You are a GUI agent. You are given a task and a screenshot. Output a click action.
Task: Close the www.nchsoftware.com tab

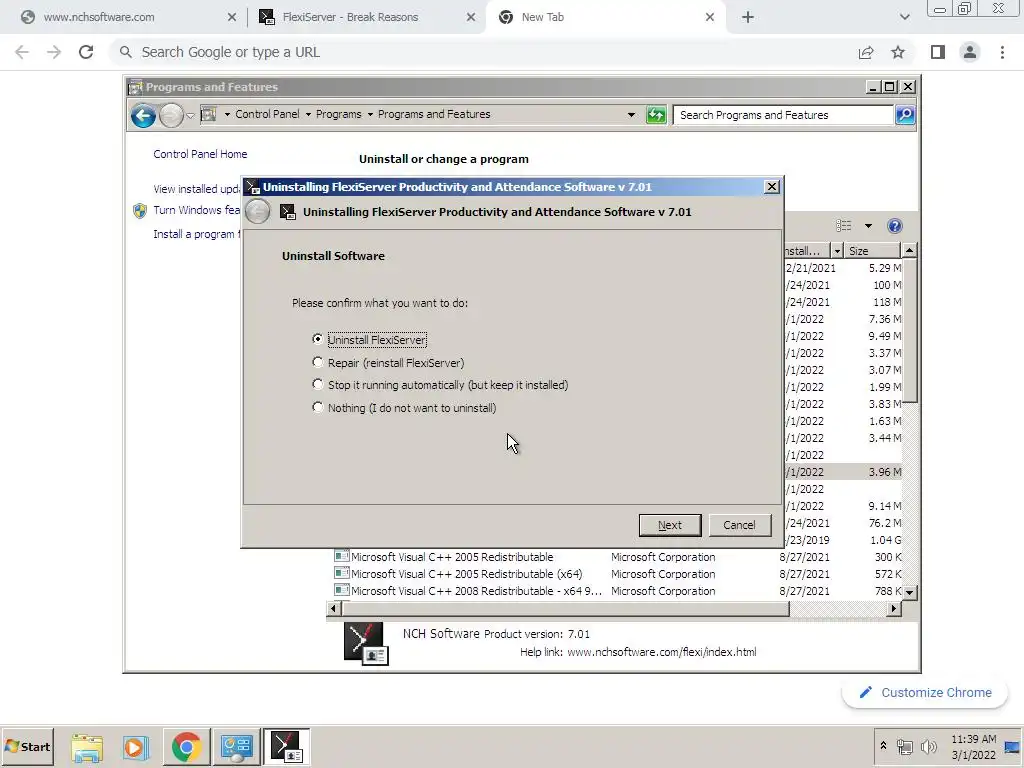click(x=232, y=18)
